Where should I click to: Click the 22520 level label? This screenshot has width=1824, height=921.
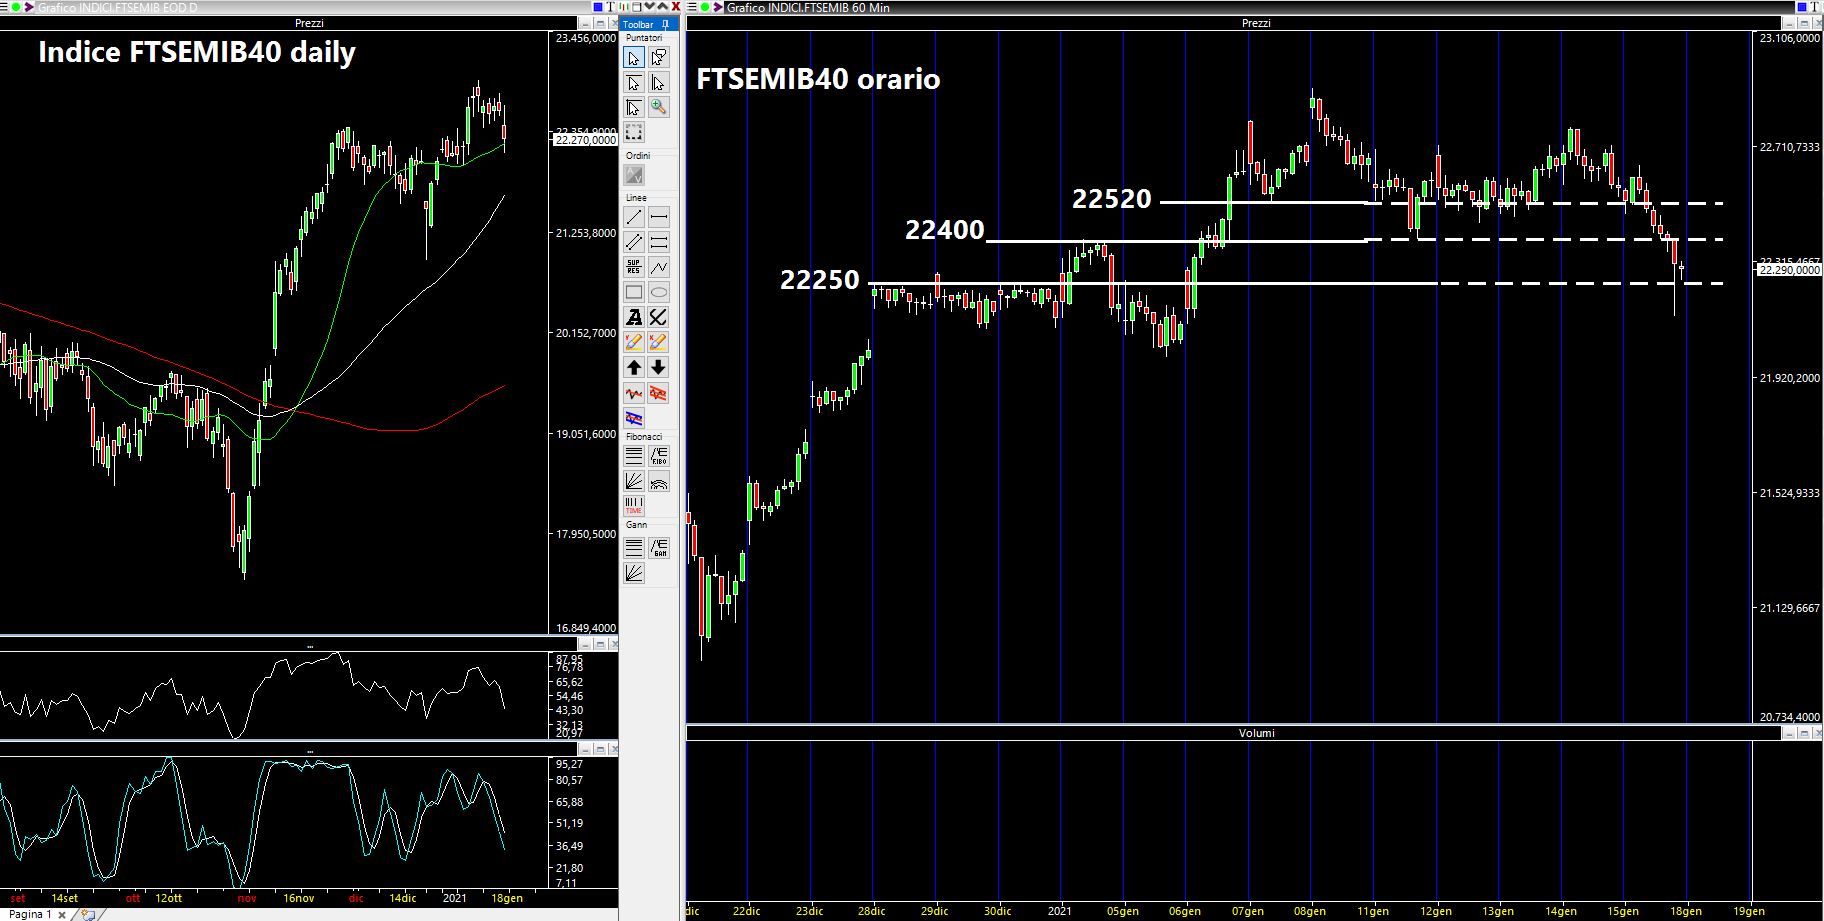click(1112, 199)
